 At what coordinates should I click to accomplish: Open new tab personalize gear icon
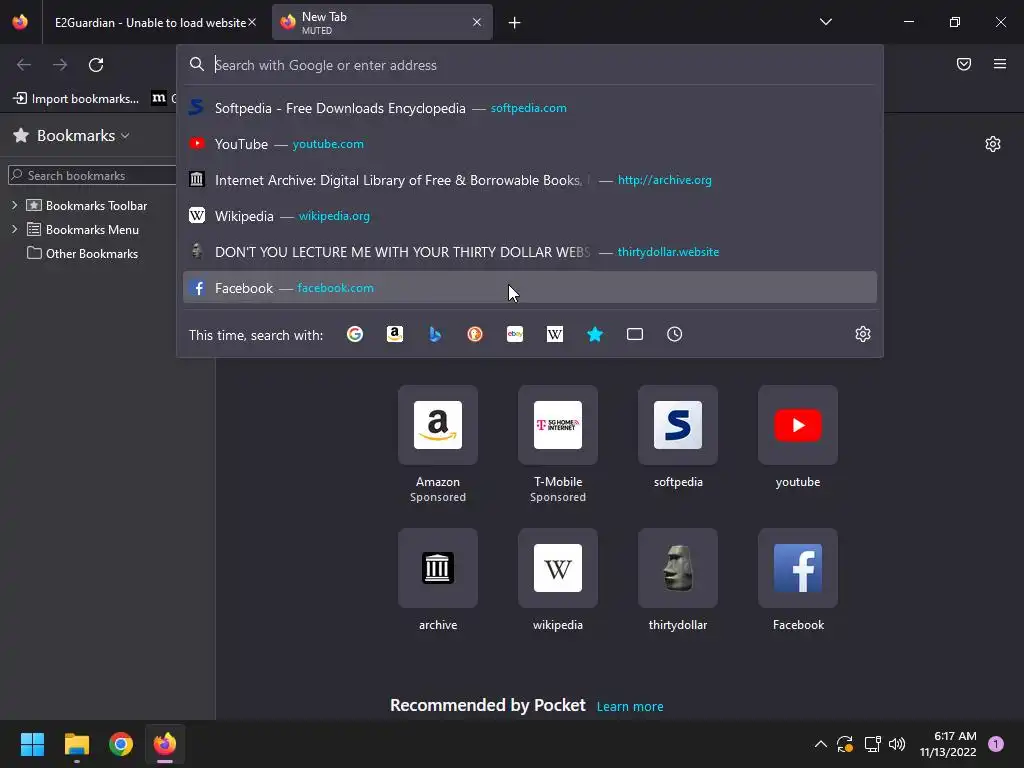click(x=993, y=144)
